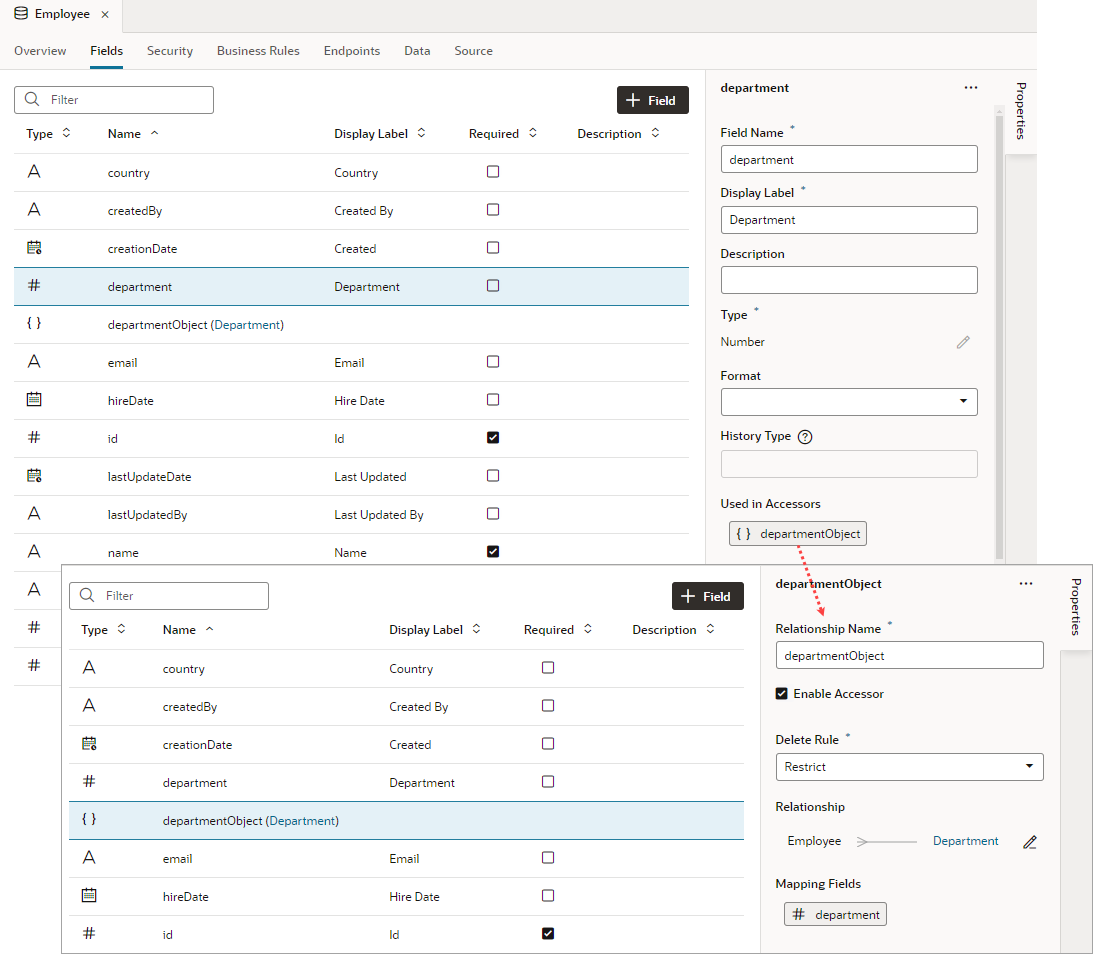Switch to the Security tab

[170, 51]
